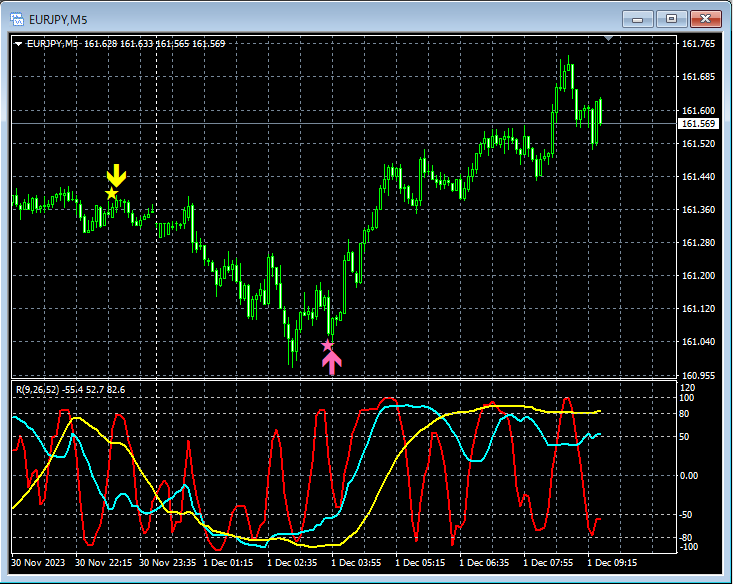
Task: Click the 161.120 price scale value
Action: pos(698,308)
